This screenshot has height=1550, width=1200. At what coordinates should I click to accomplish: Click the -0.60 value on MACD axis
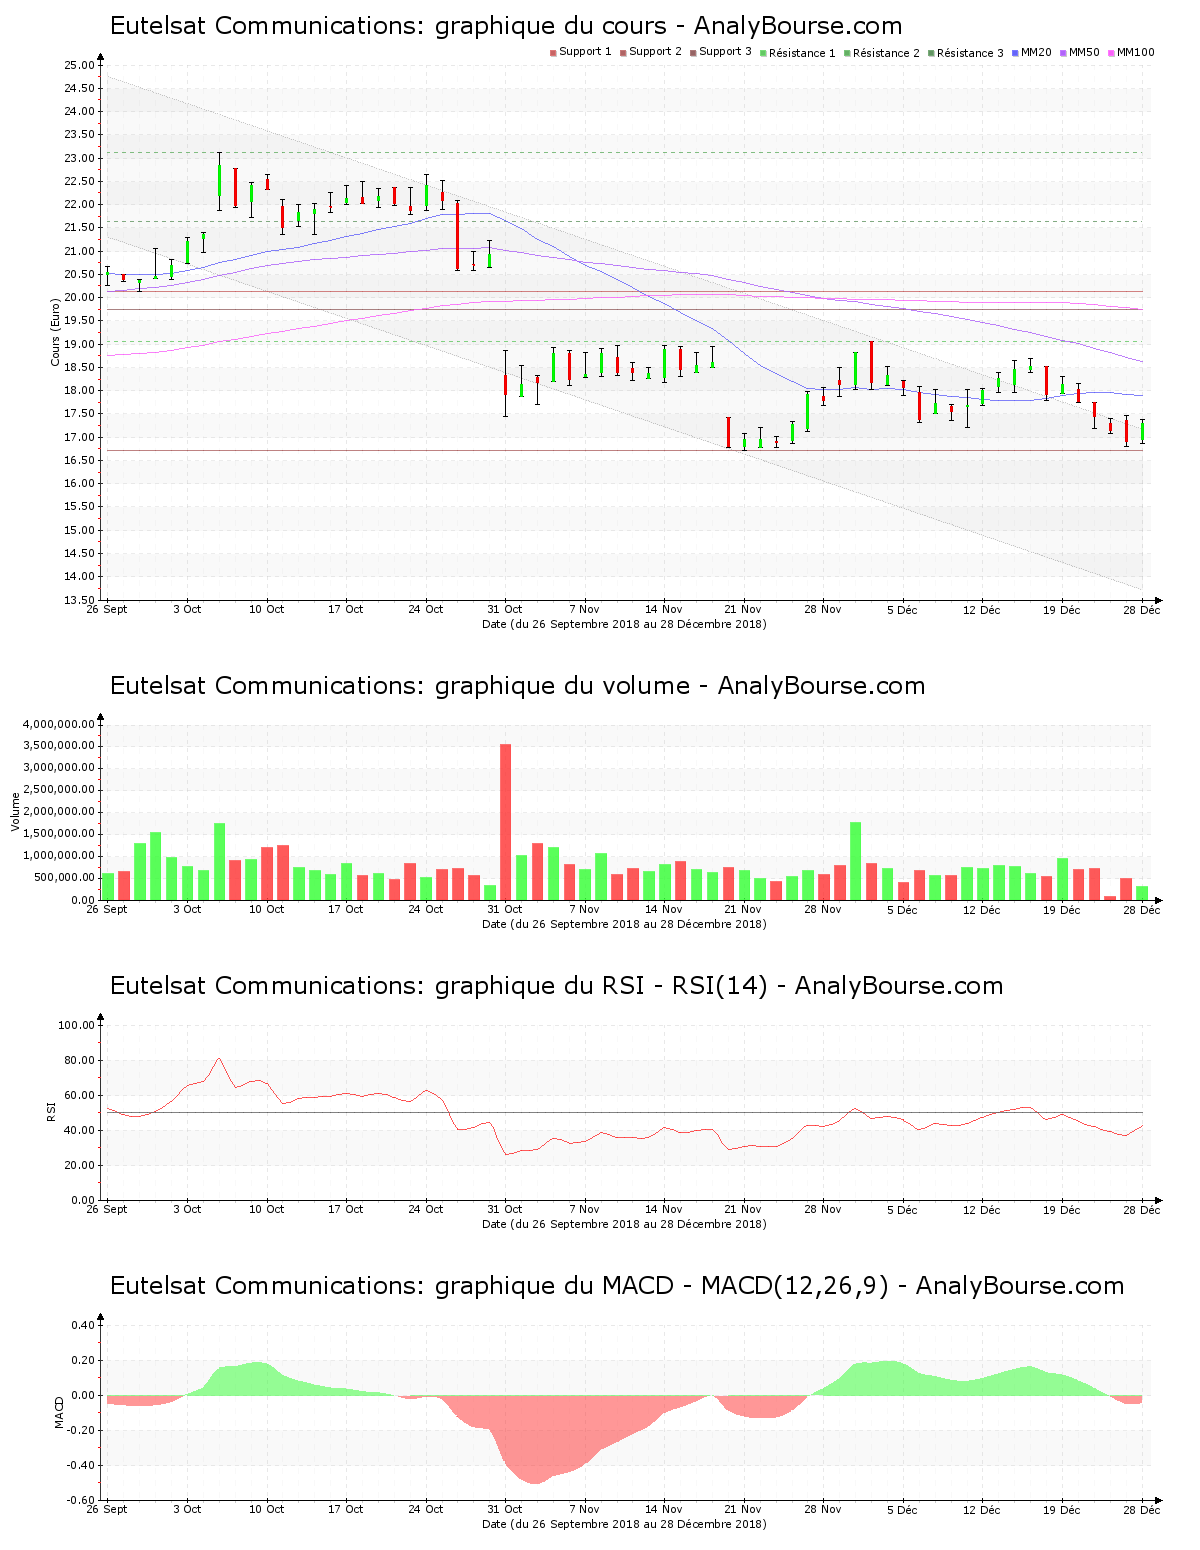(x=82, y=1500)
